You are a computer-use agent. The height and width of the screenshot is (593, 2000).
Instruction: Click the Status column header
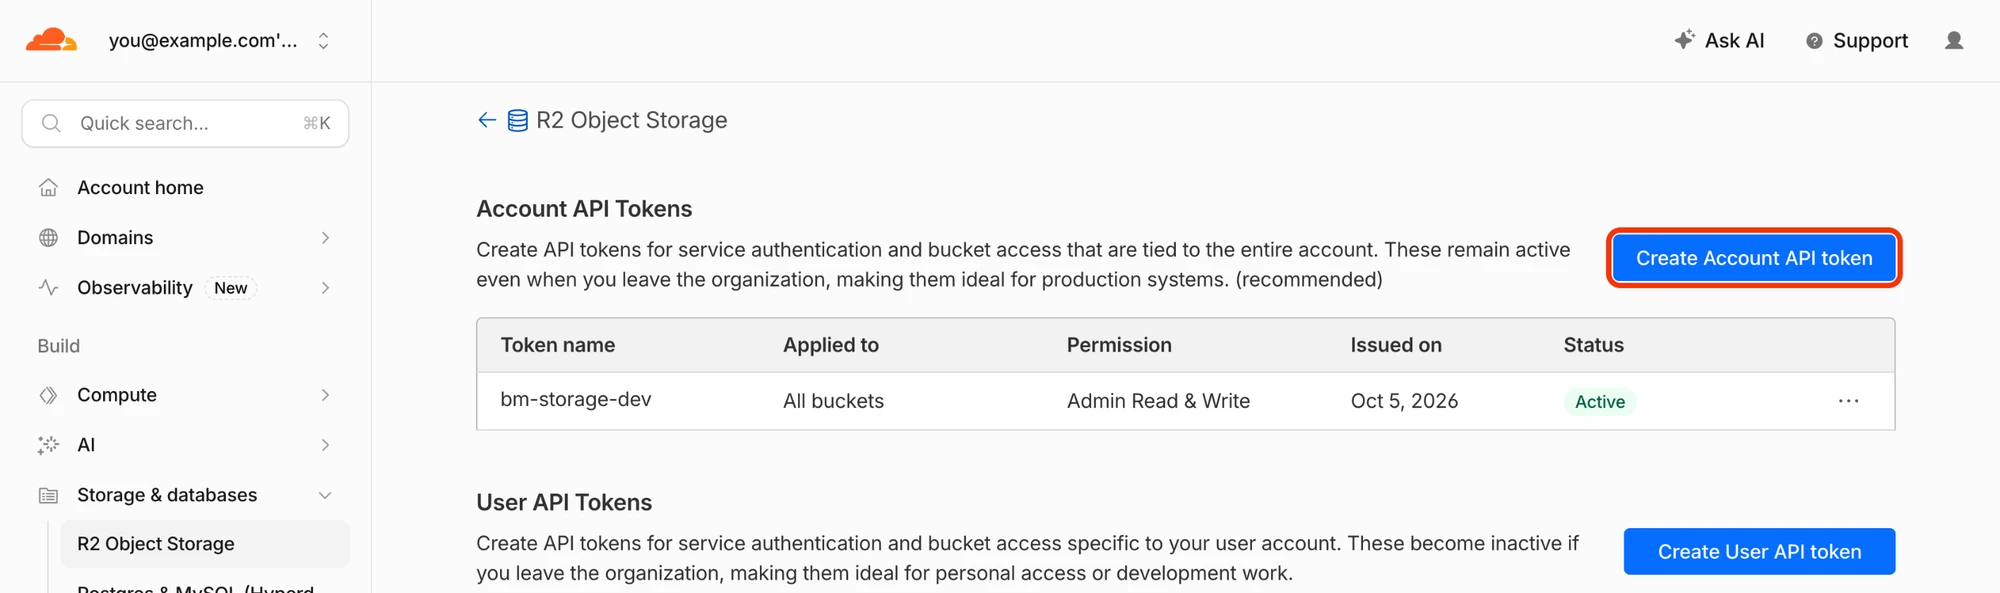[x=1594, y=345]
